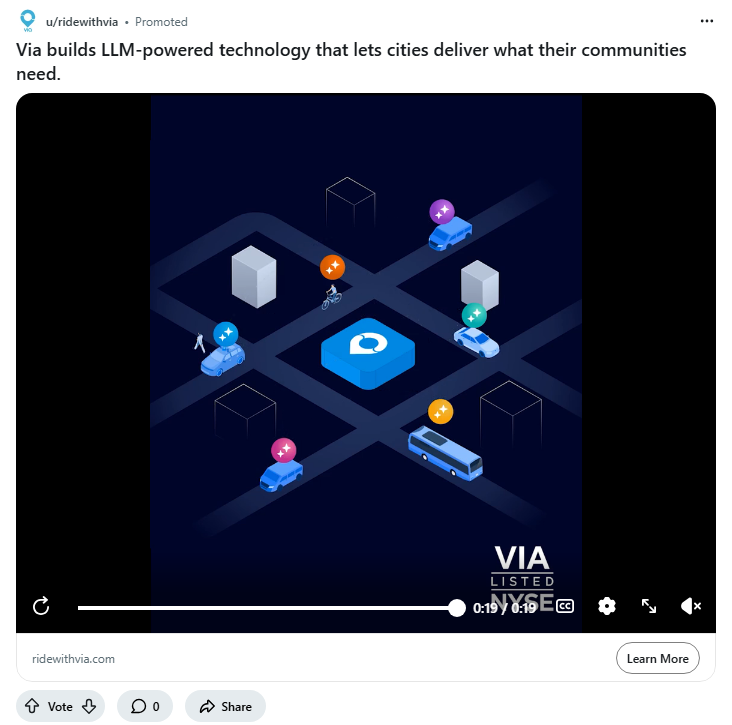Click the blue bus in the video
The width and height of the screenshot is (732, 725).
pyautogui.click(x=445, y=453)
